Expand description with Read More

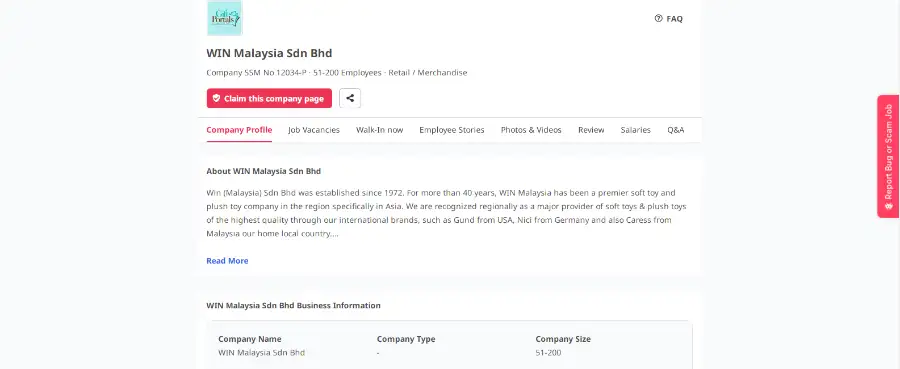pyautogui.click(x=227, y=261)
